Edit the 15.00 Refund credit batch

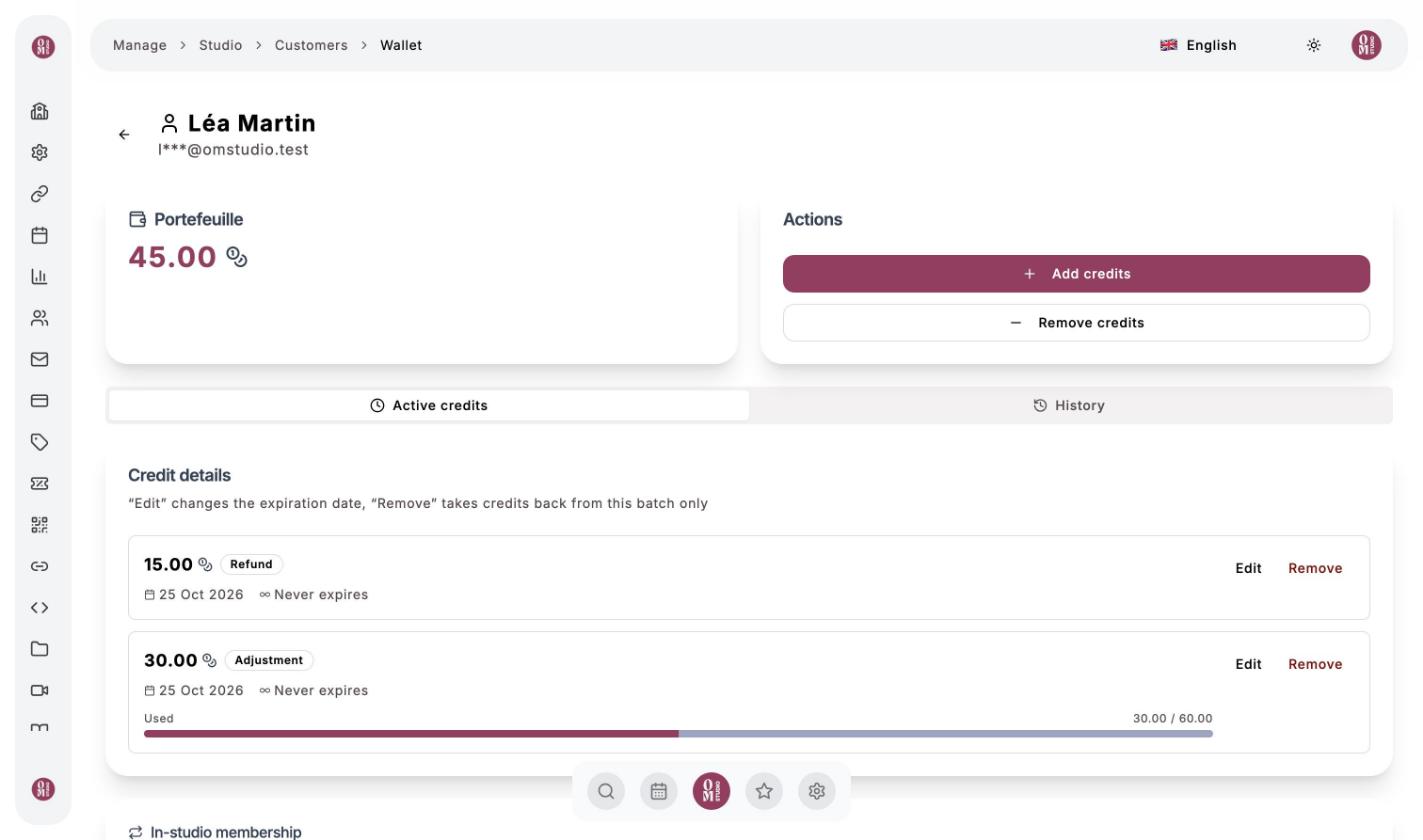tap(1248, 568)
